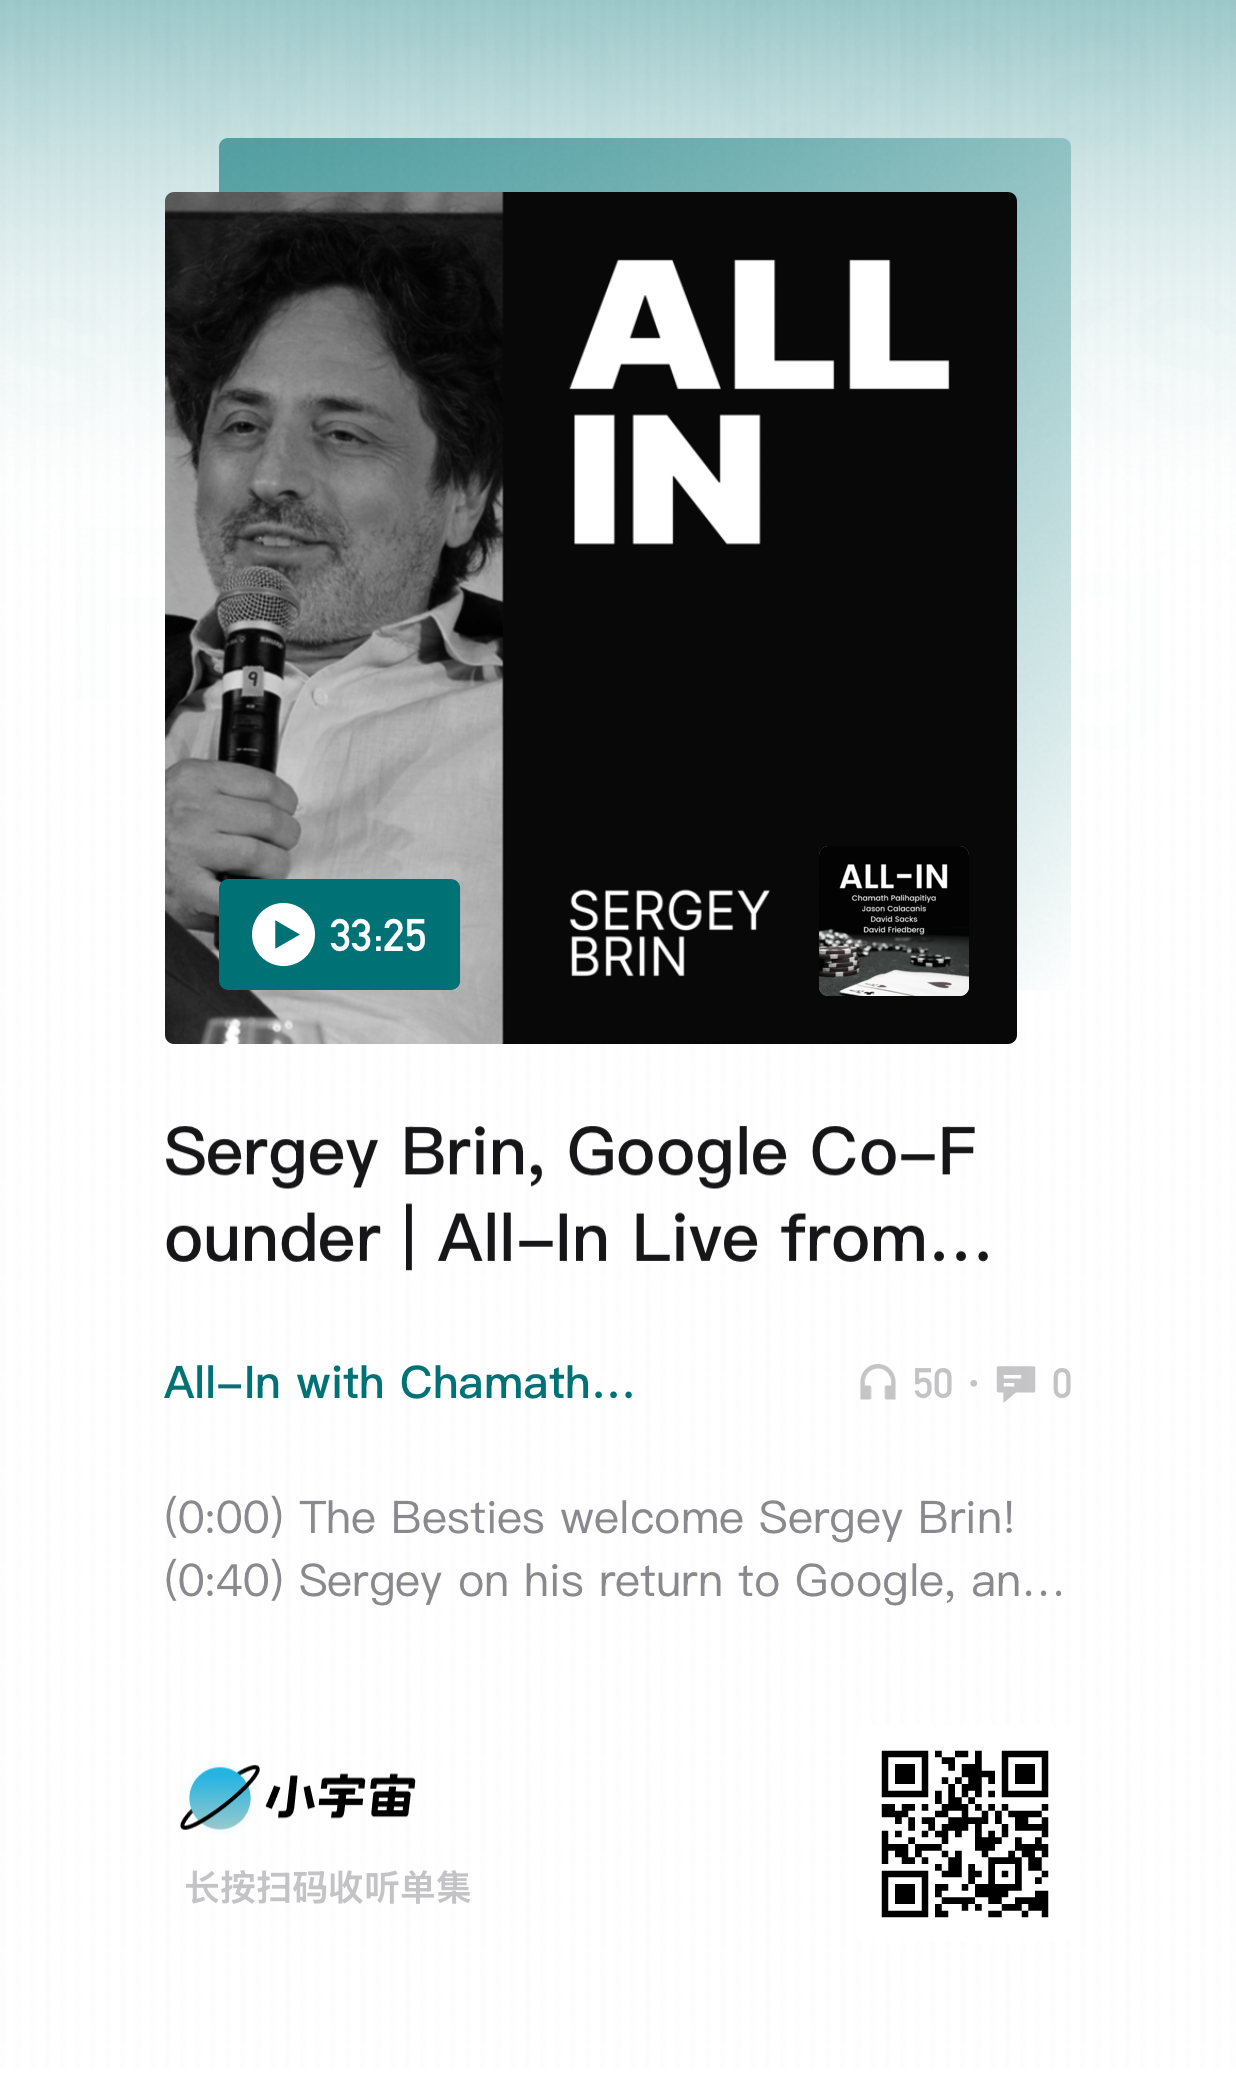Click the headphone listen count icon
Image resolution: width=1236 pixels, height=2073 pixels.
(x=877, y=1384)
